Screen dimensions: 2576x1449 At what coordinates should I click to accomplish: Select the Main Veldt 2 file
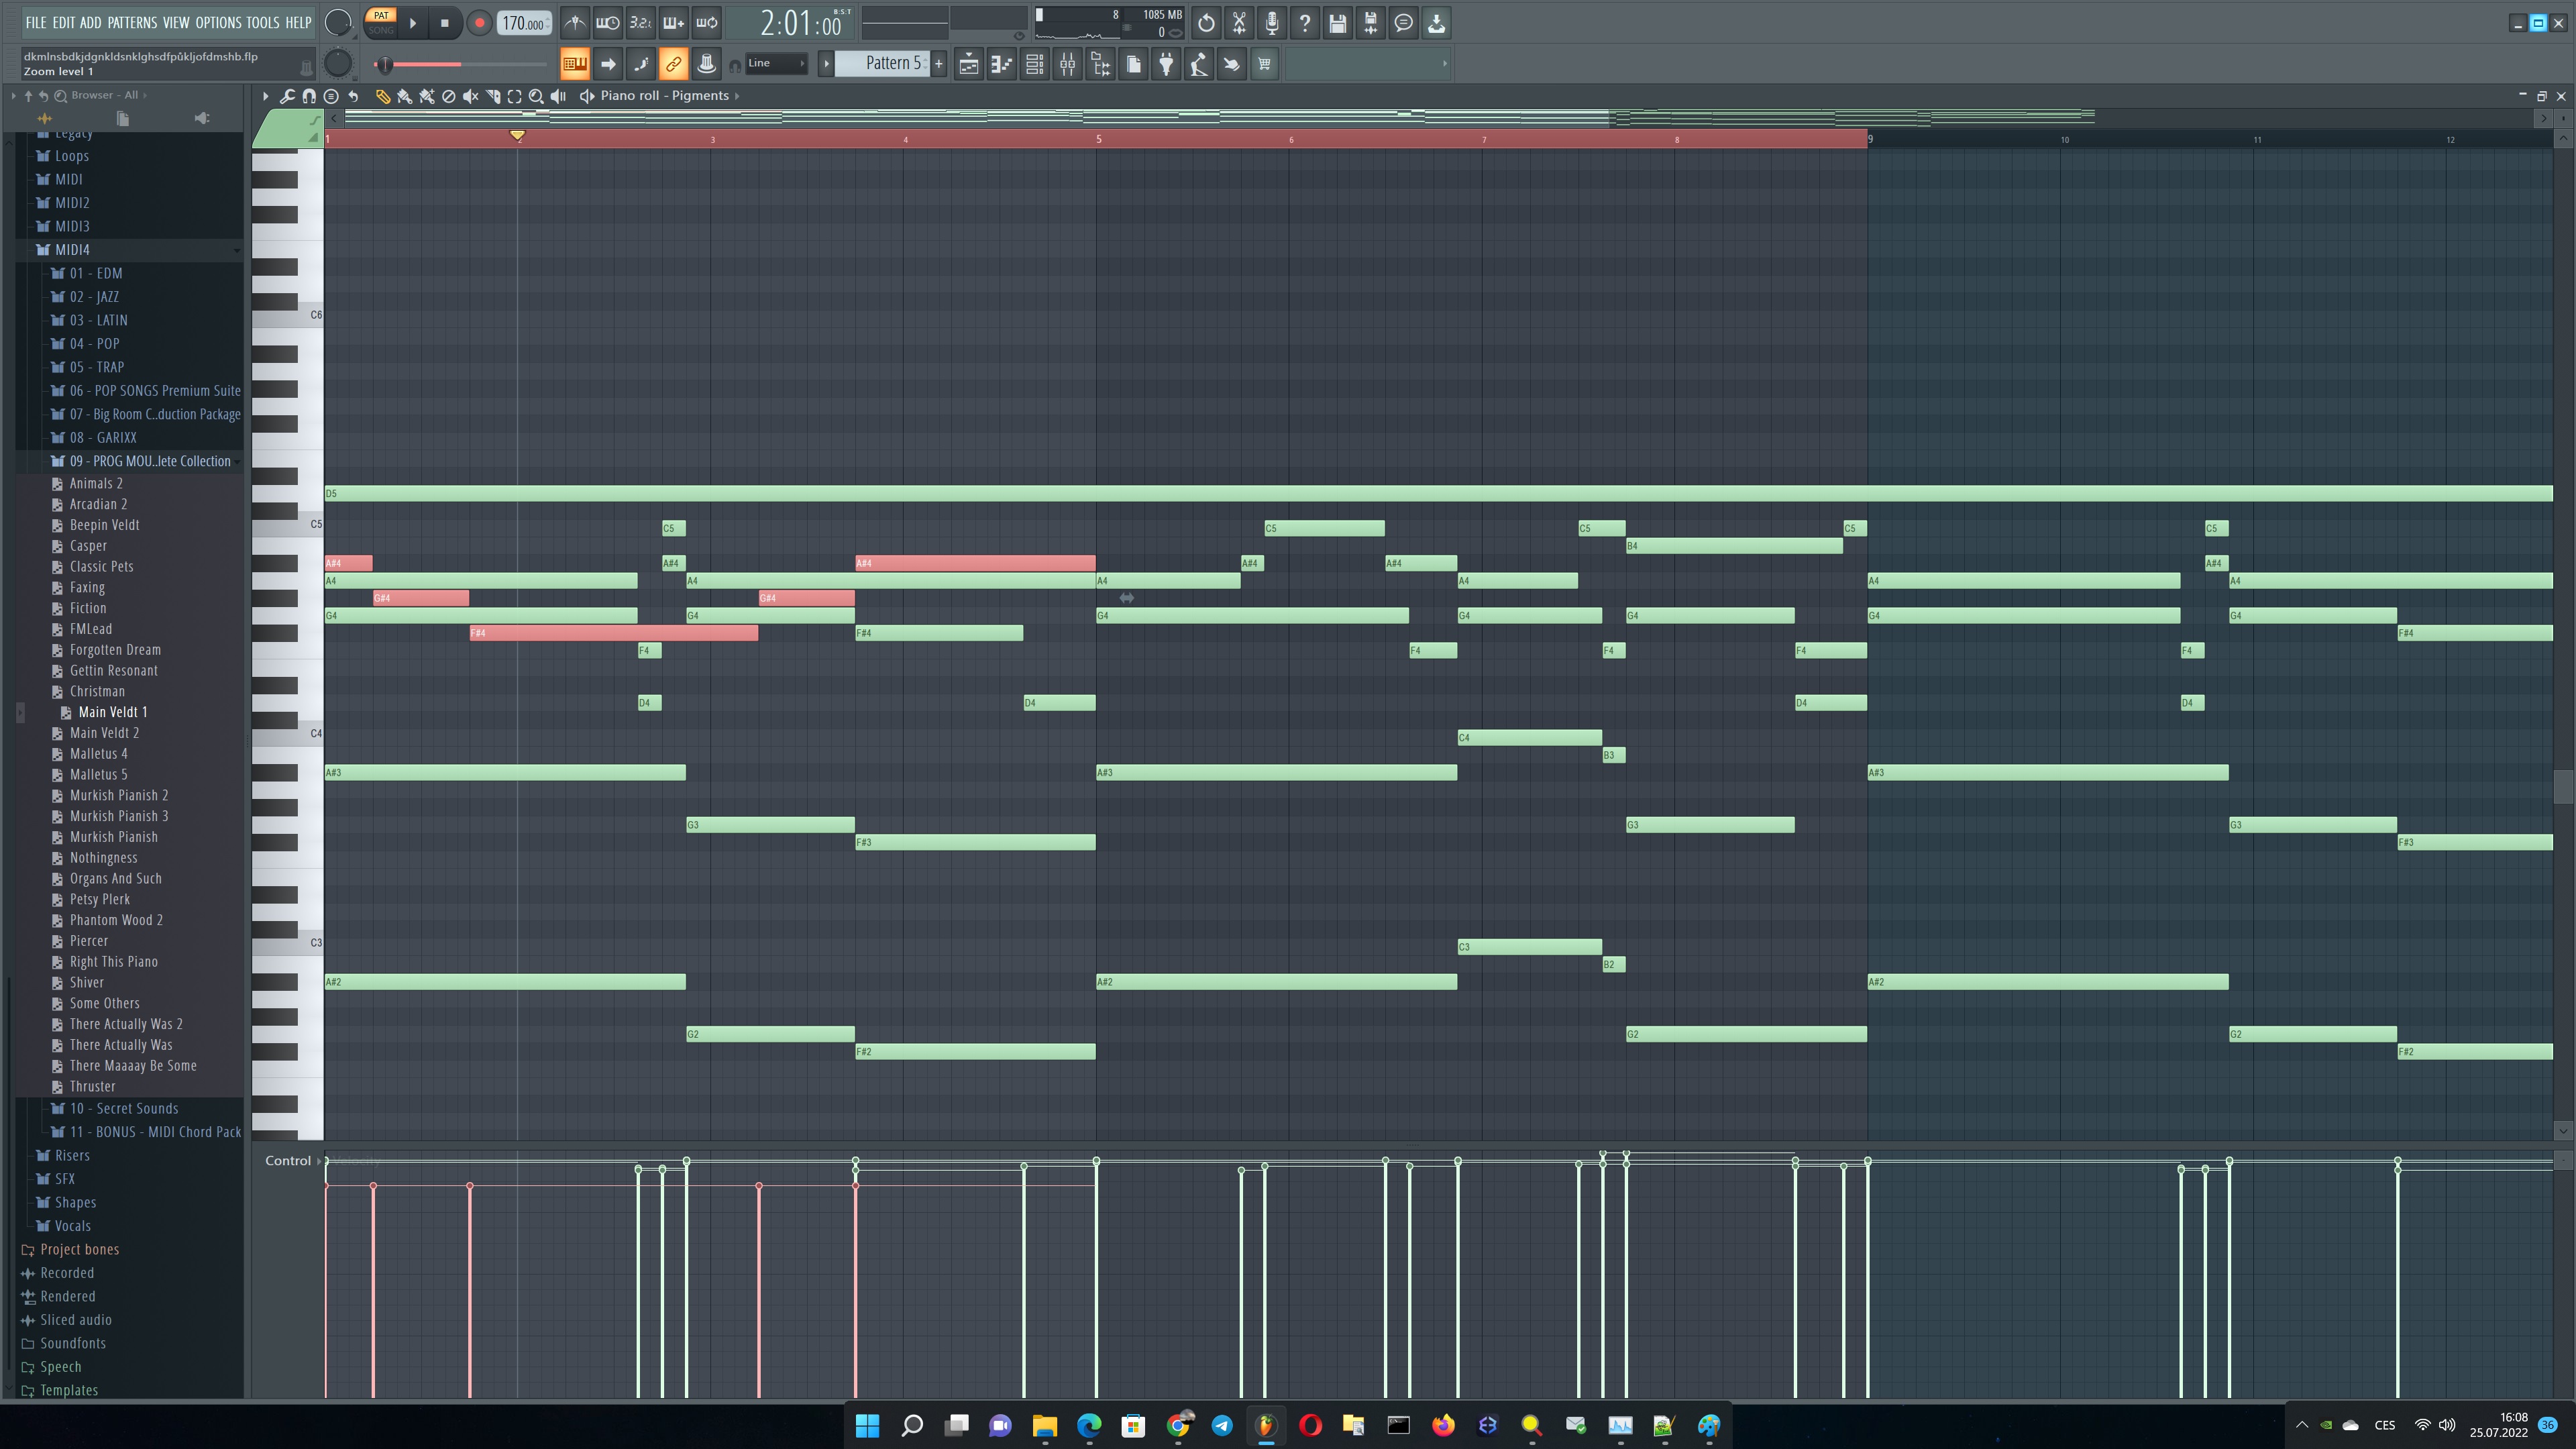(104, 733)
